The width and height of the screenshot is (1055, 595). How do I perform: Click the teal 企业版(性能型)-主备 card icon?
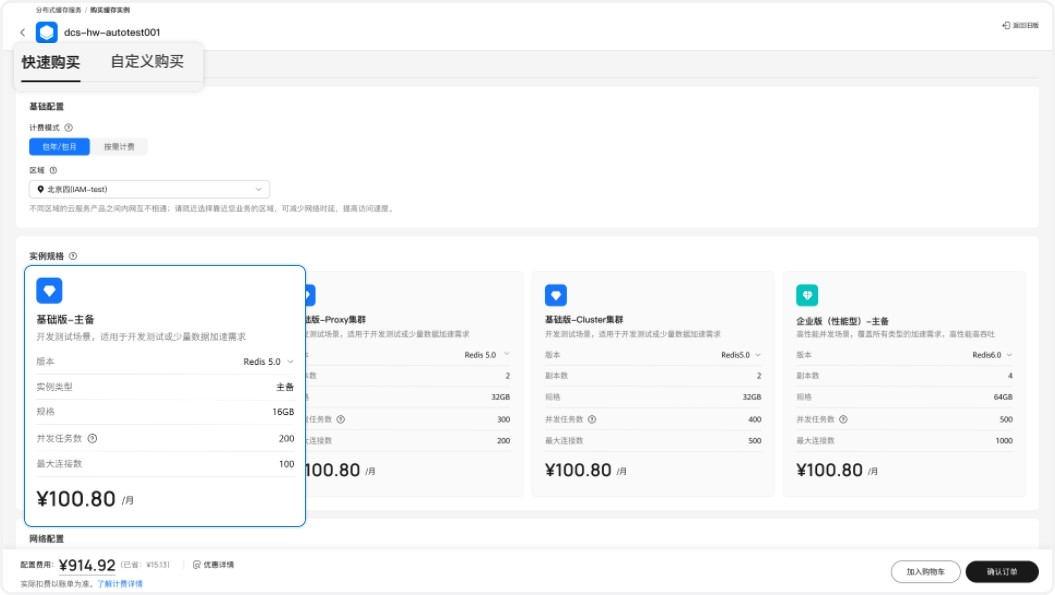coord(807,295)
